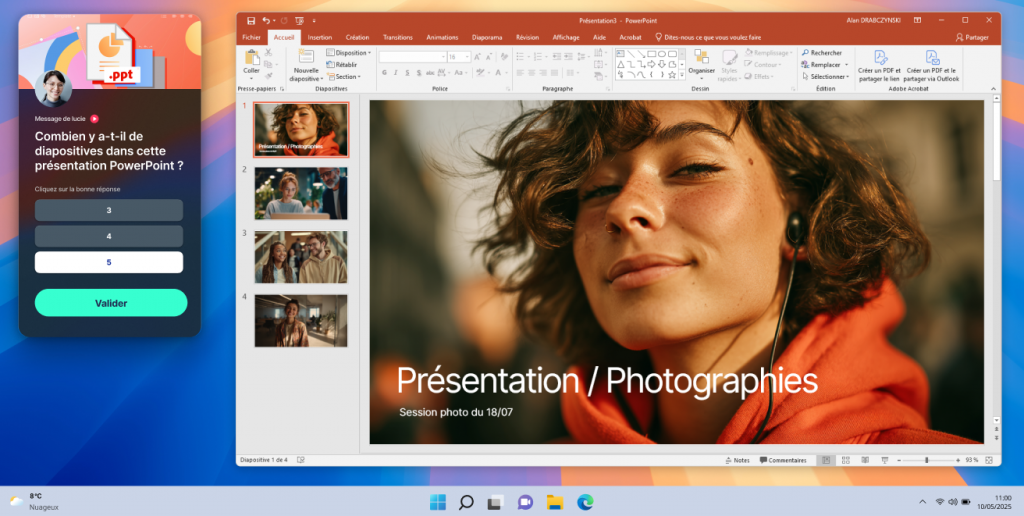Click Créer un PDF et partager via Outlook
The width and height of the screenshot is (1024, 516).
click(932, 66)
